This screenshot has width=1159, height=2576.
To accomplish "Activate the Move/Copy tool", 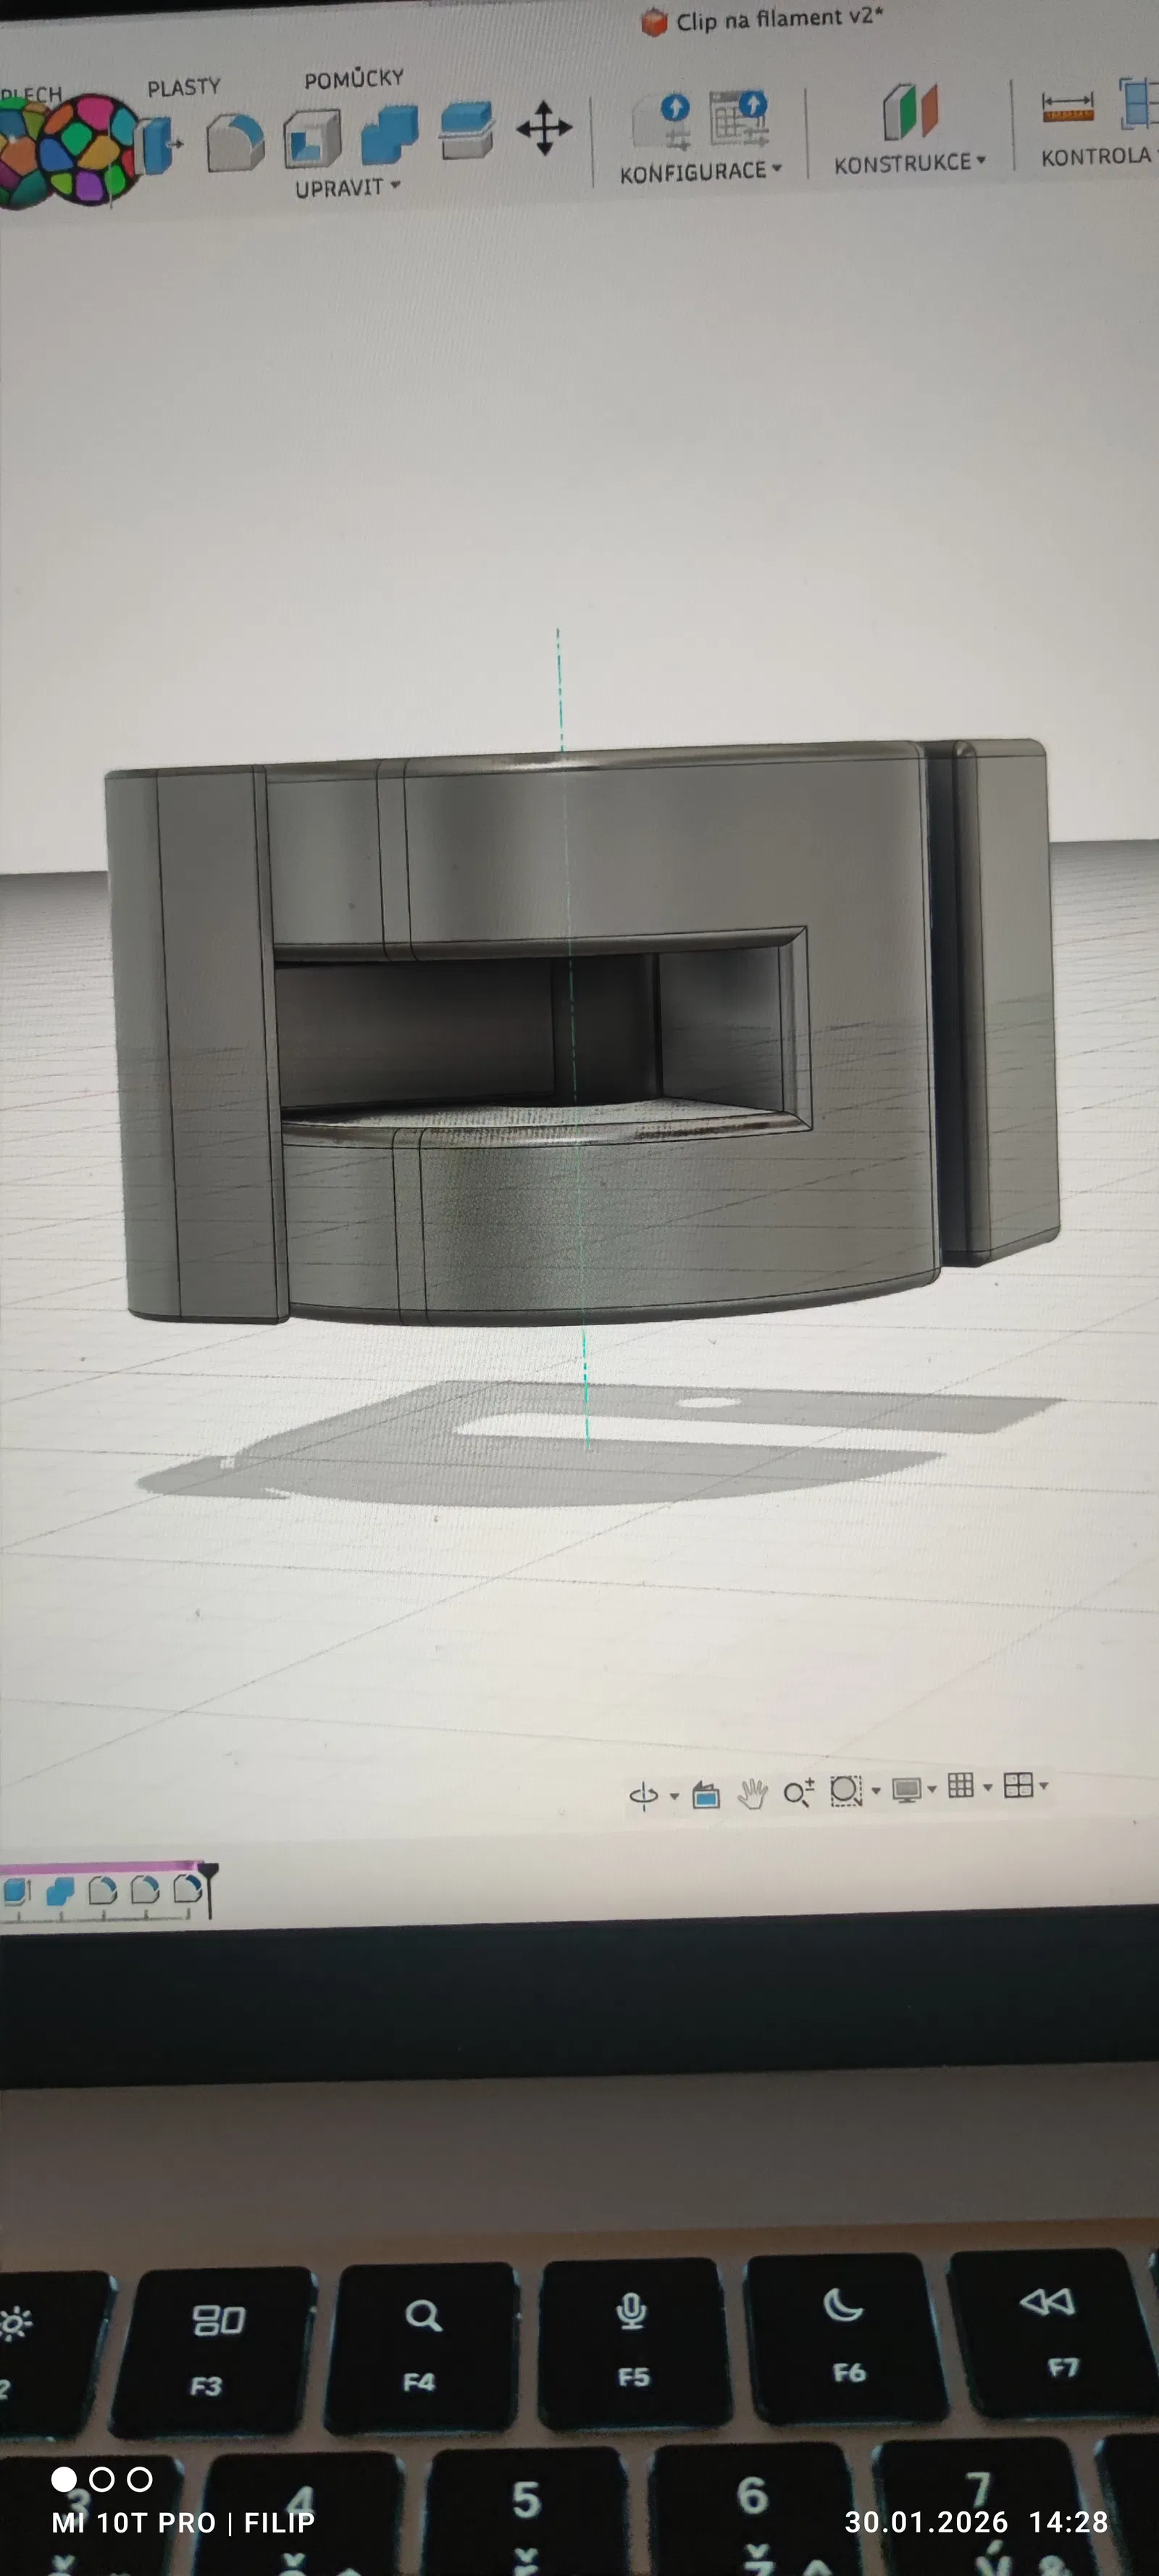I will pos(544,128).
